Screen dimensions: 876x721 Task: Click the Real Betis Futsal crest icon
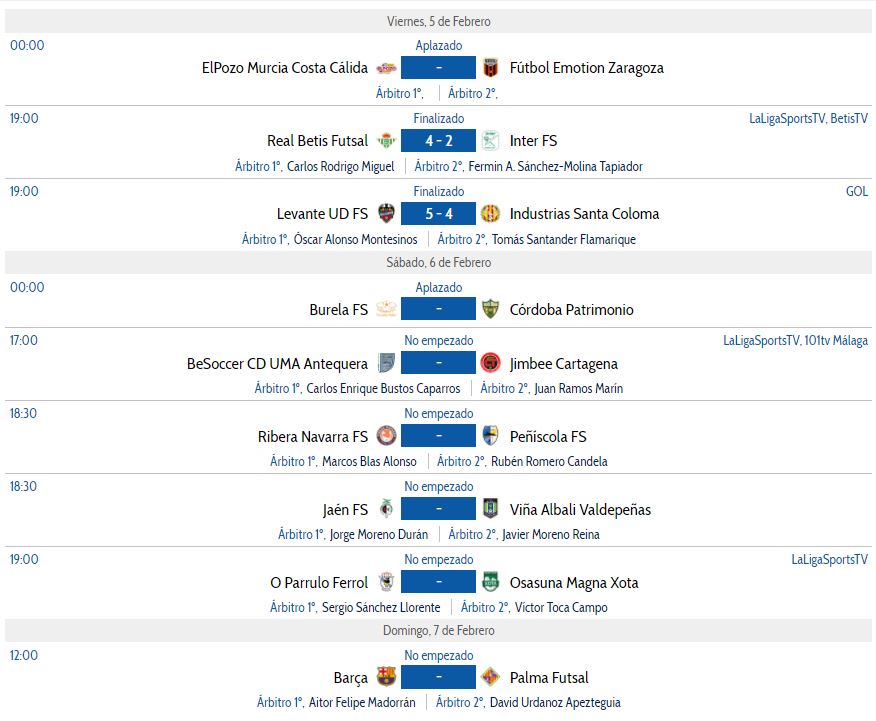(386, 141)
